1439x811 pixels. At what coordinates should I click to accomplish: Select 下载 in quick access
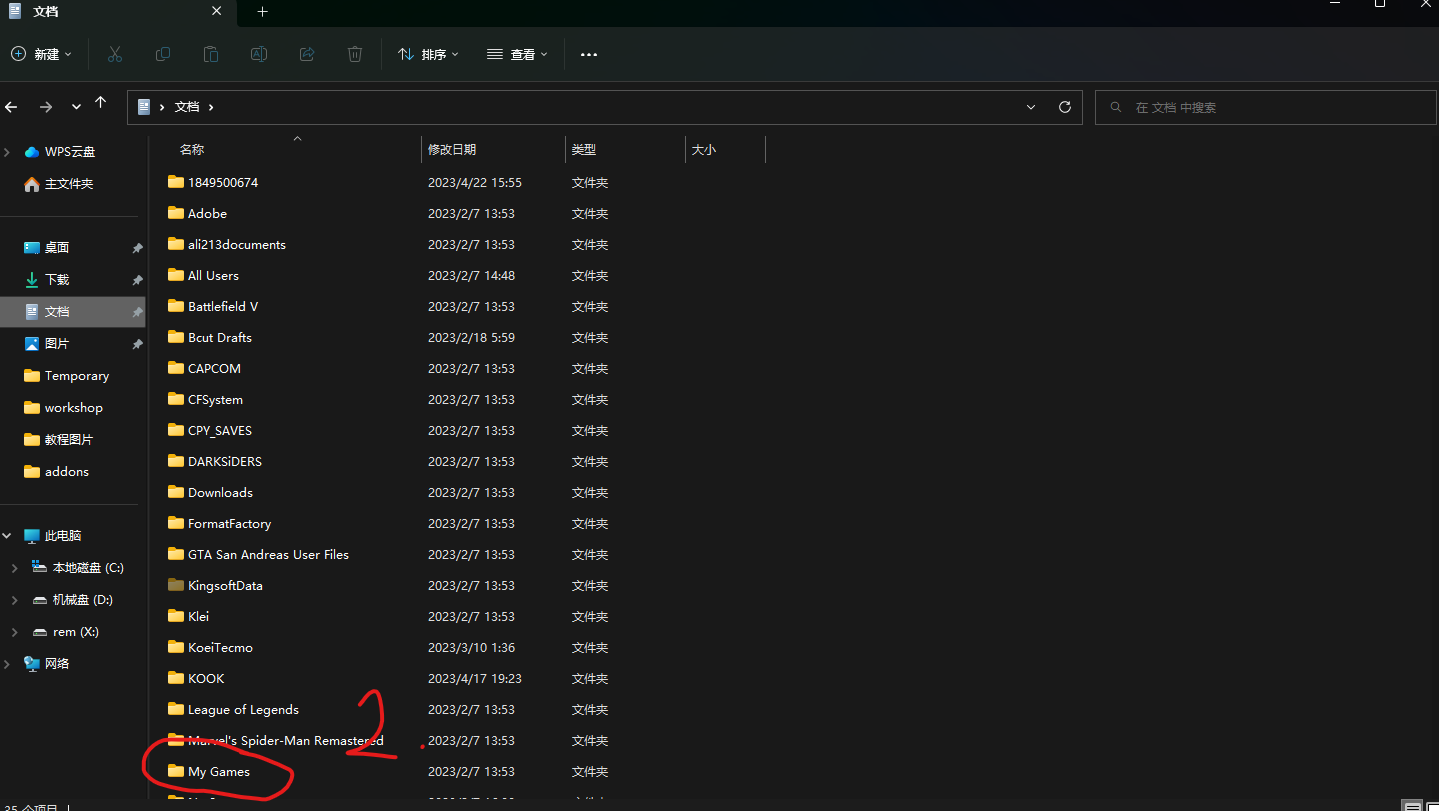(x=46, y=280)
